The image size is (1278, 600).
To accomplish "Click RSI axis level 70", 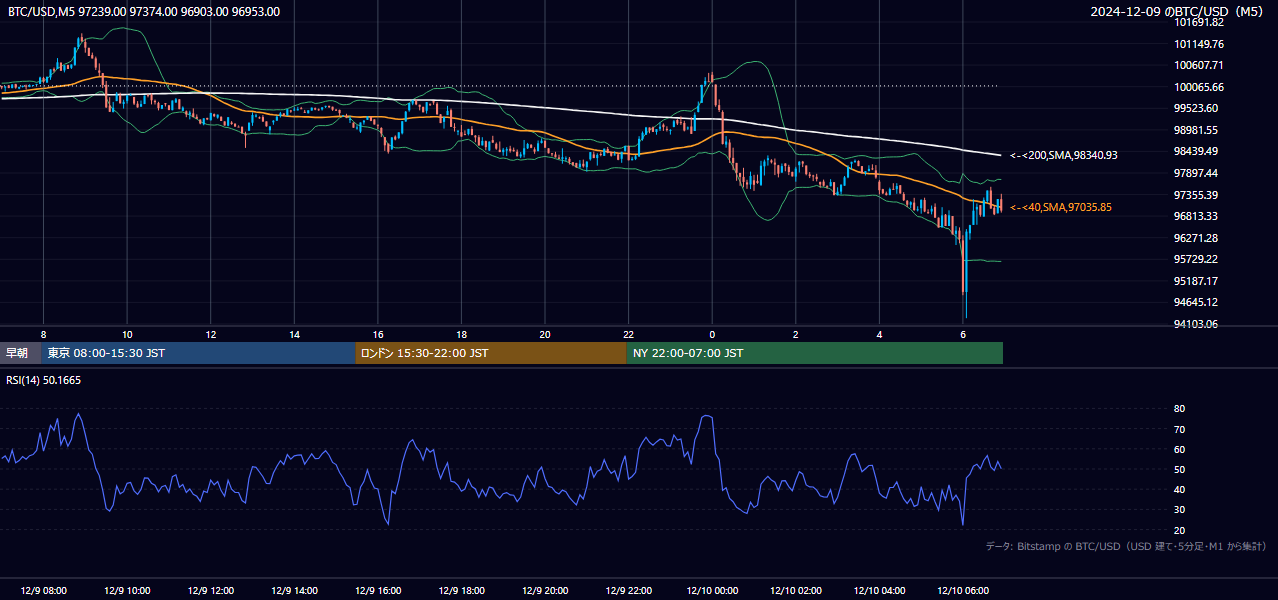I will point(1180,429).
